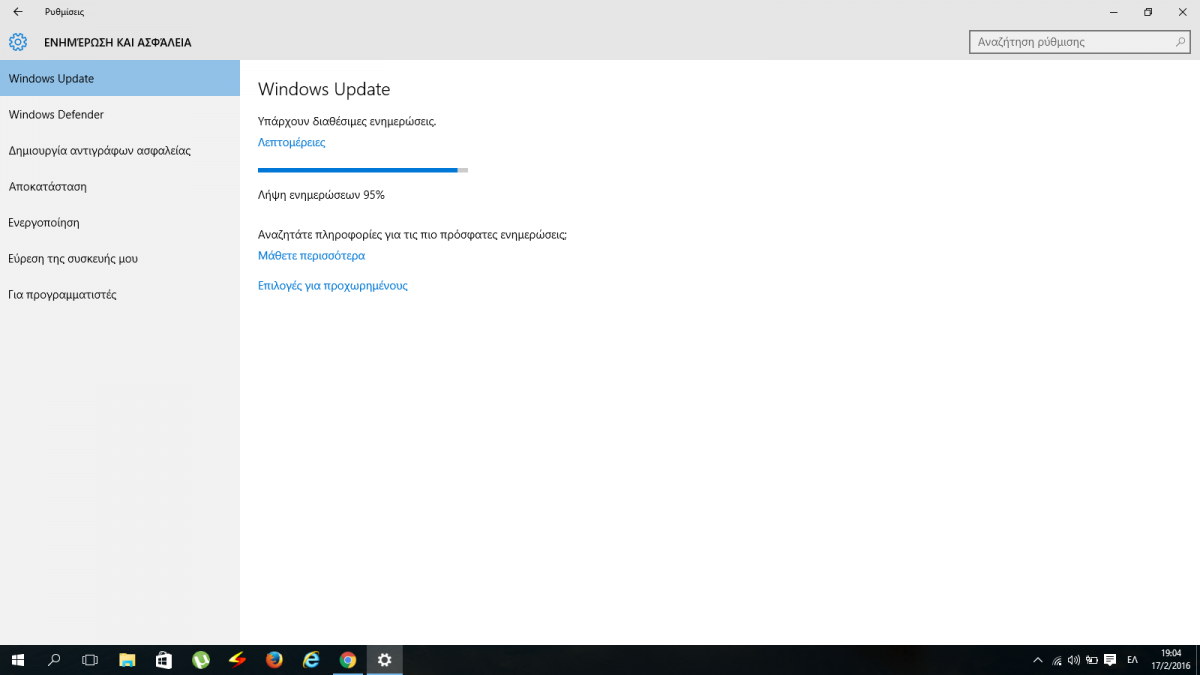Screen dimensions: 1200x675
Task: Open the clock showing 19:04
Action: pos(1170,660)
